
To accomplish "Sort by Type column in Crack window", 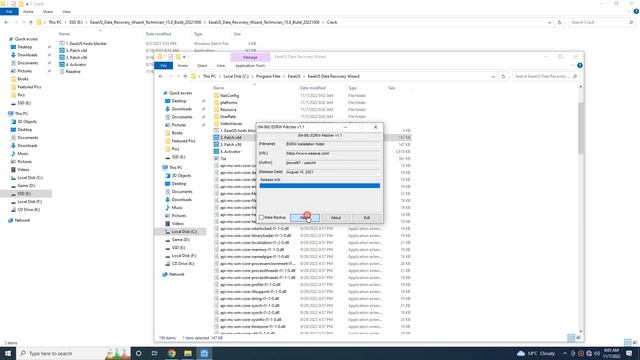I will click(x=198, y=34).
